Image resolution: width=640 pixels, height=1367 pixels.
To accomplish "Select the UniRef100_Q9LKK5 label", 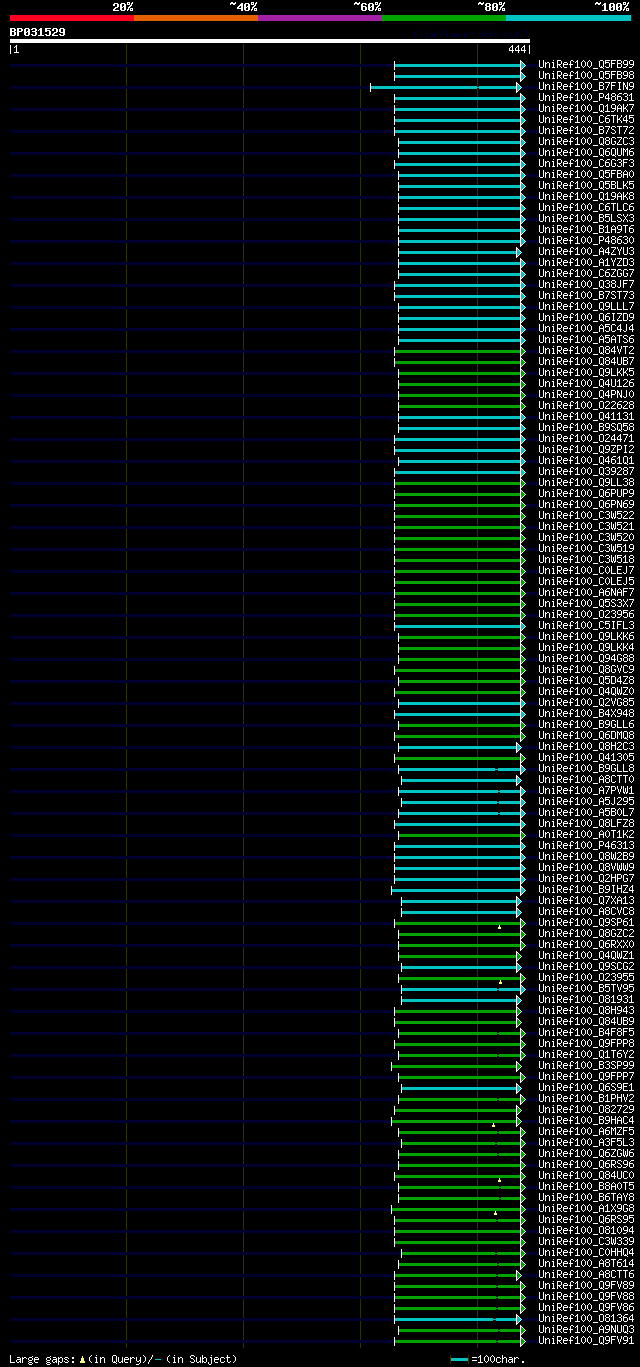I will 586,372.
